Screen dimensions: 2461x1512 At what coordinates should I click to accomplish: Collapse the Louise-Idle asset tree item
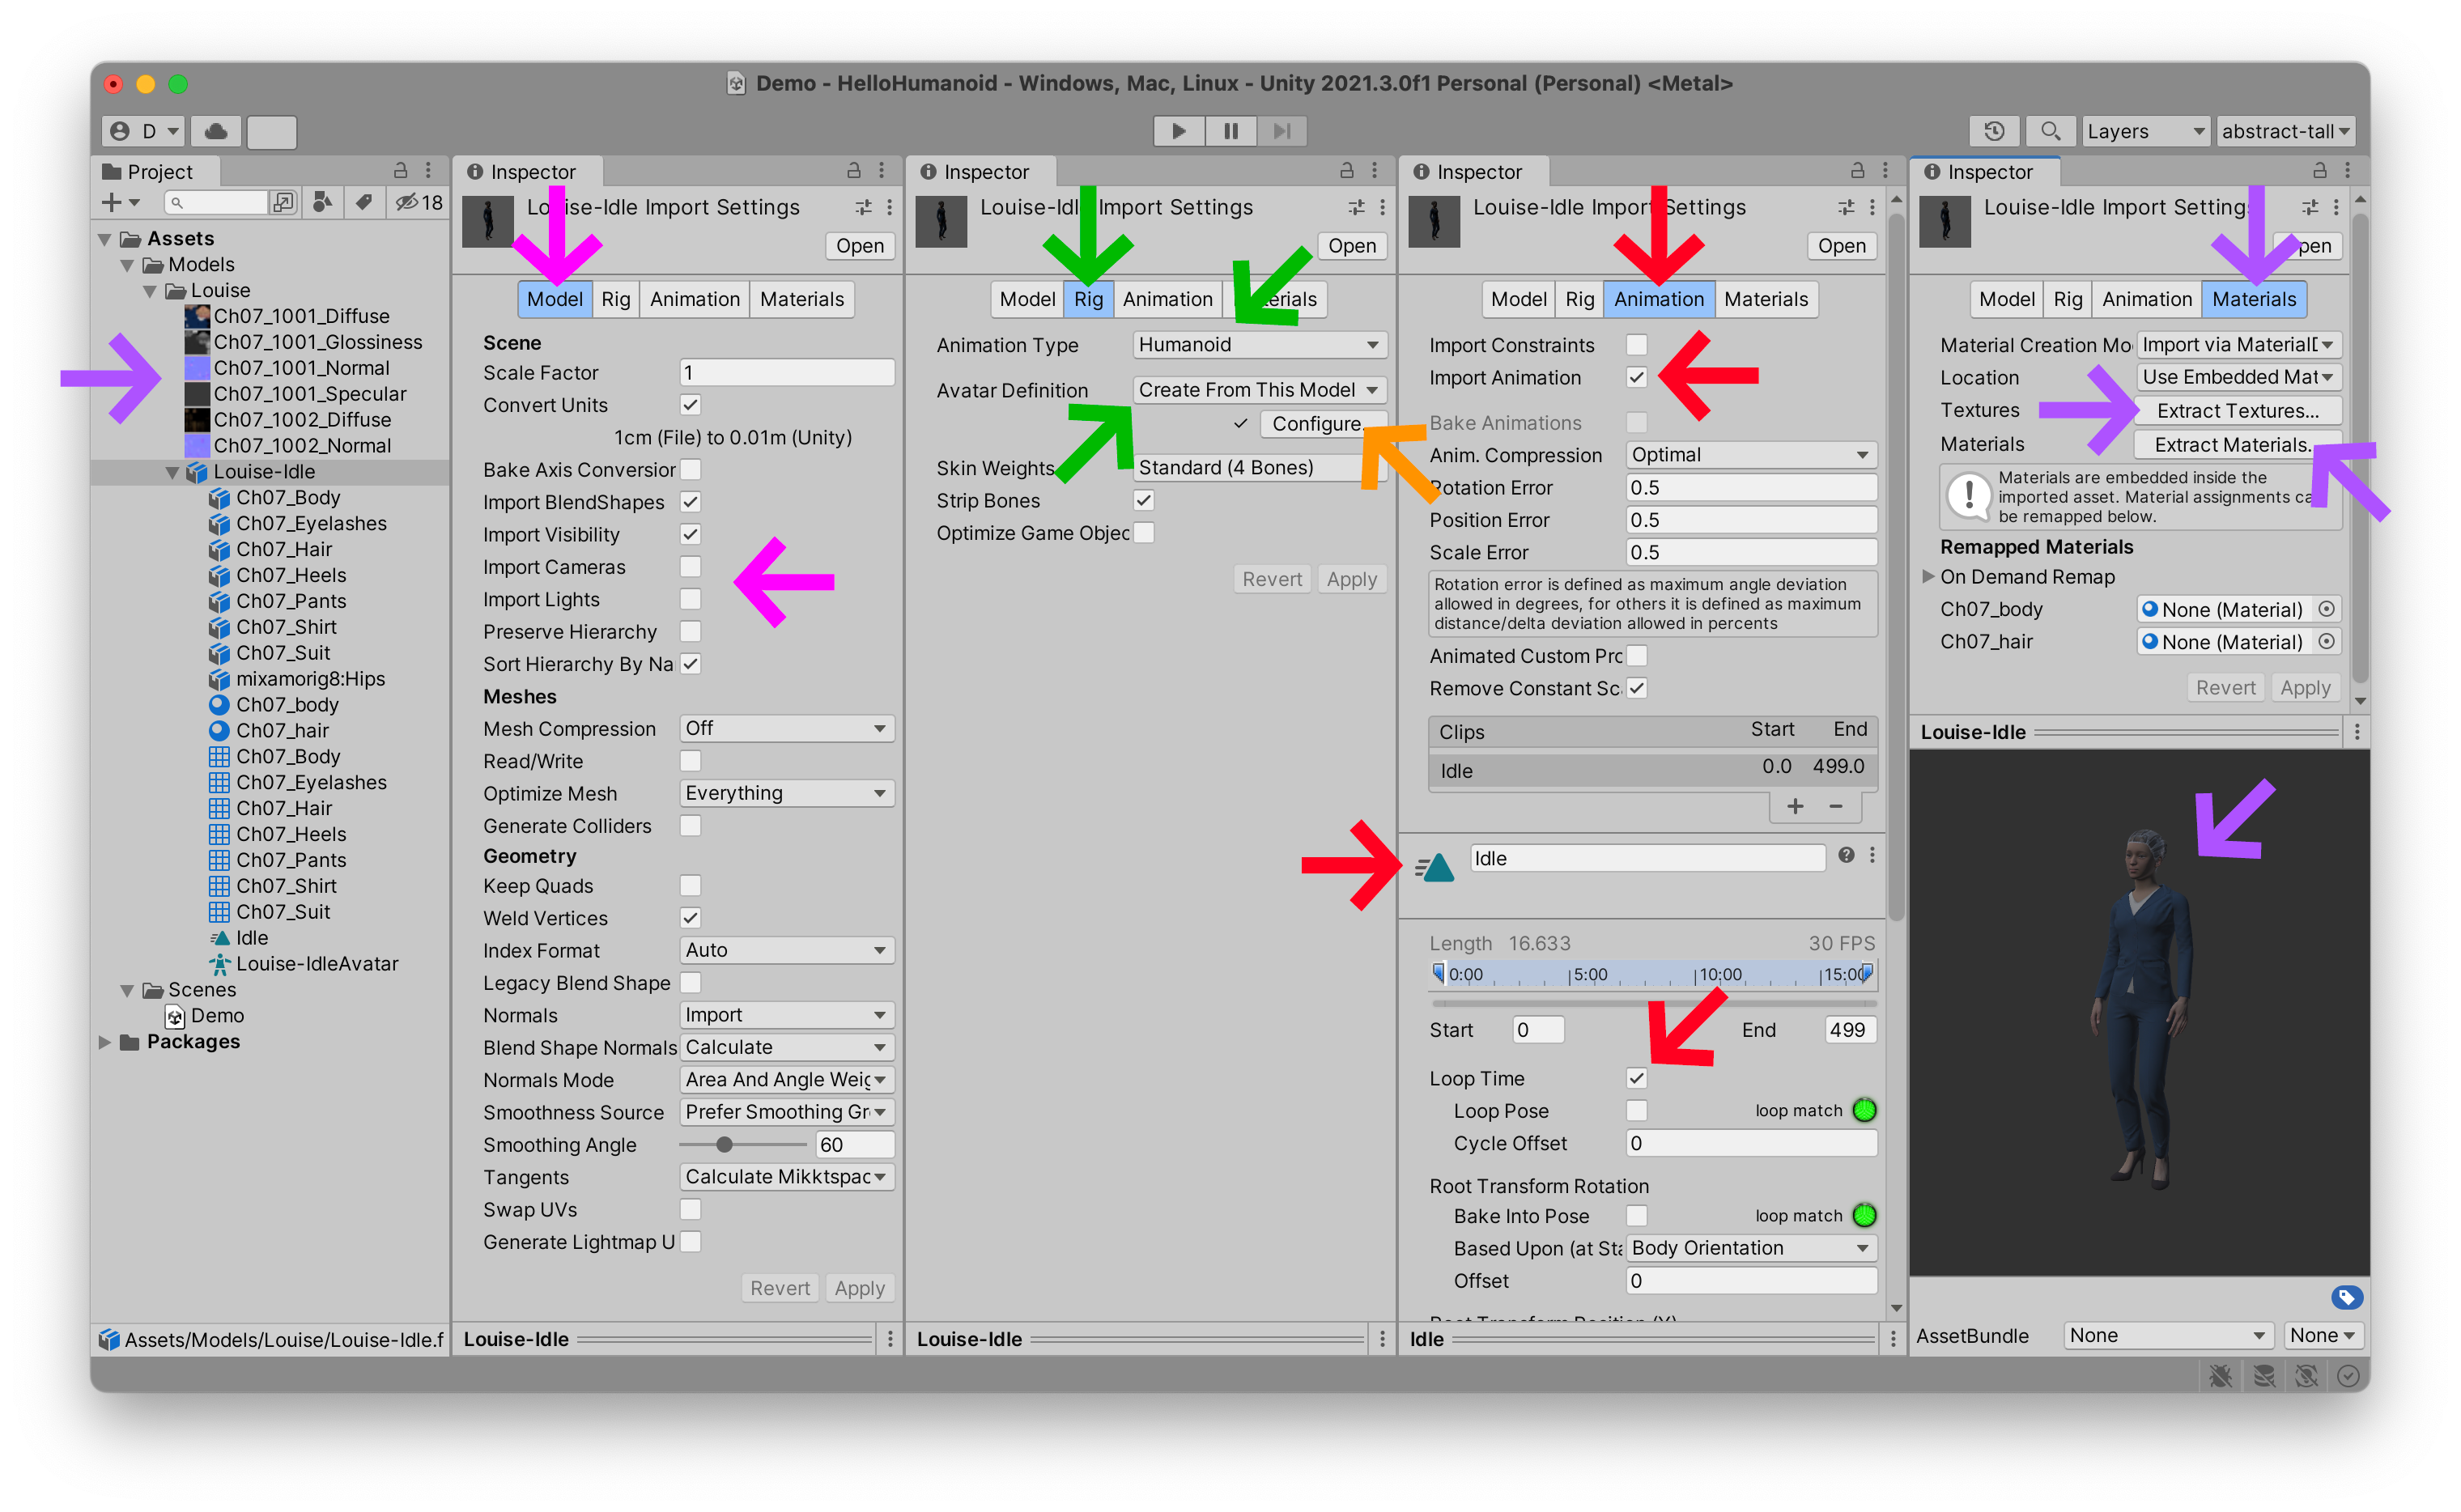click(172, 472)
